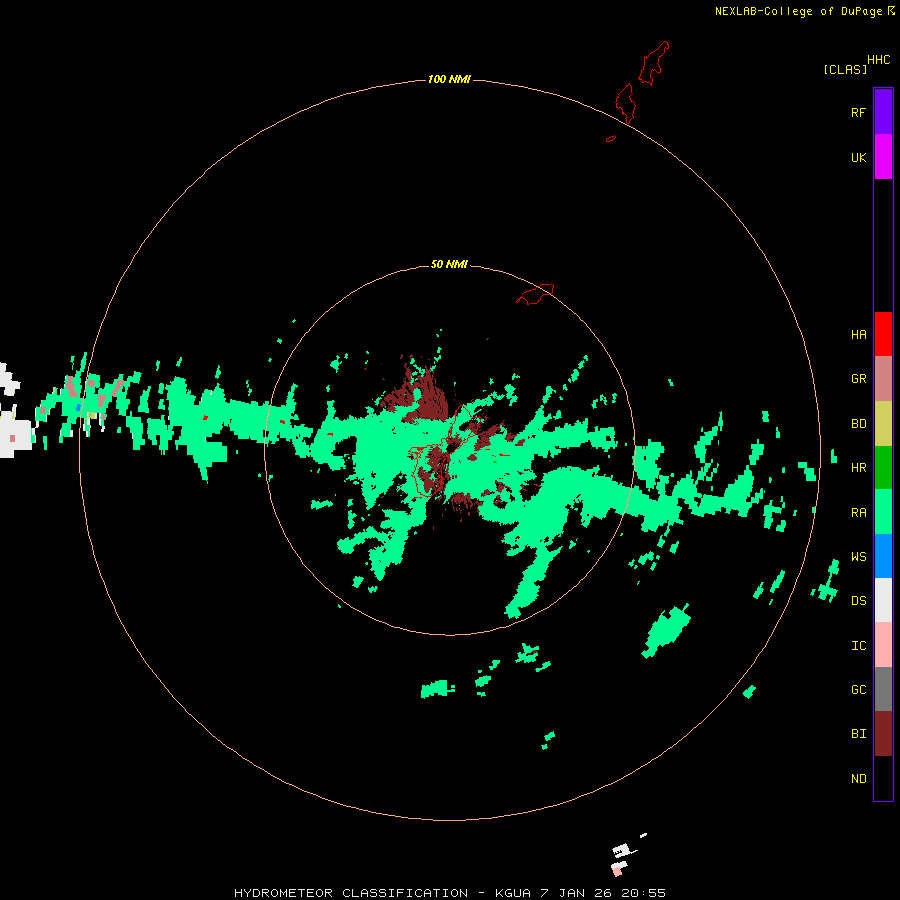
Task: Click the ND legend label
Action: (858, 779)
